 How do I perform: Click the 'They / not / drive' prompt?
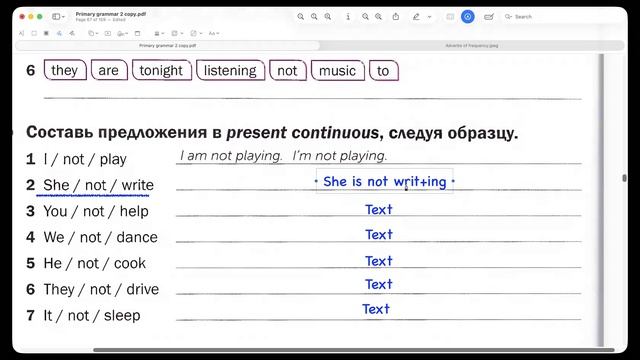click(x=101, y=289)
